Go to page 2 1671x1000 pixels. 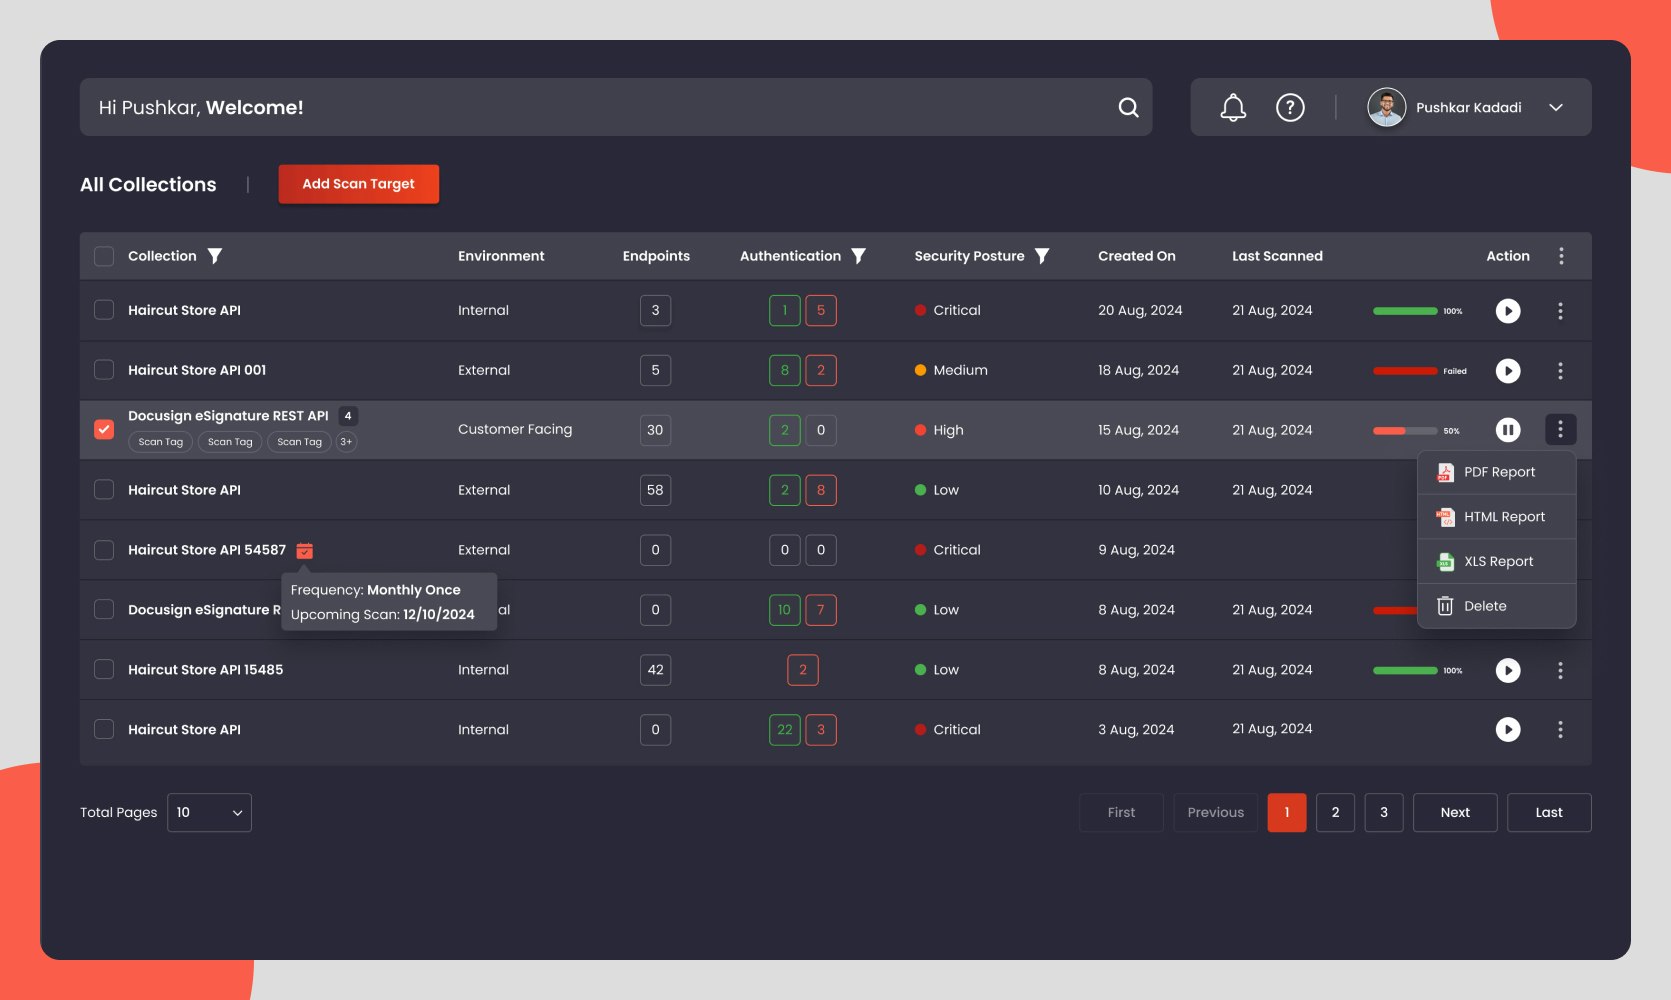(1335, 812)
